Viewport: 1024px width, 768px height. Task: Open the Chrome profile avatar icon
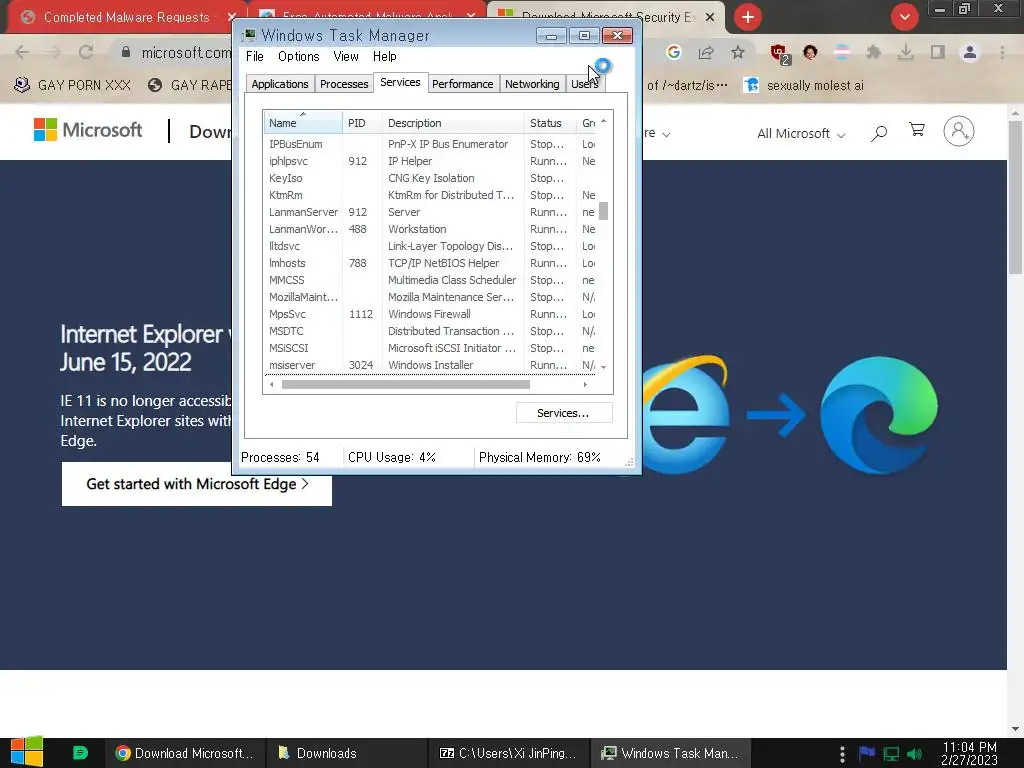[970, 52]
